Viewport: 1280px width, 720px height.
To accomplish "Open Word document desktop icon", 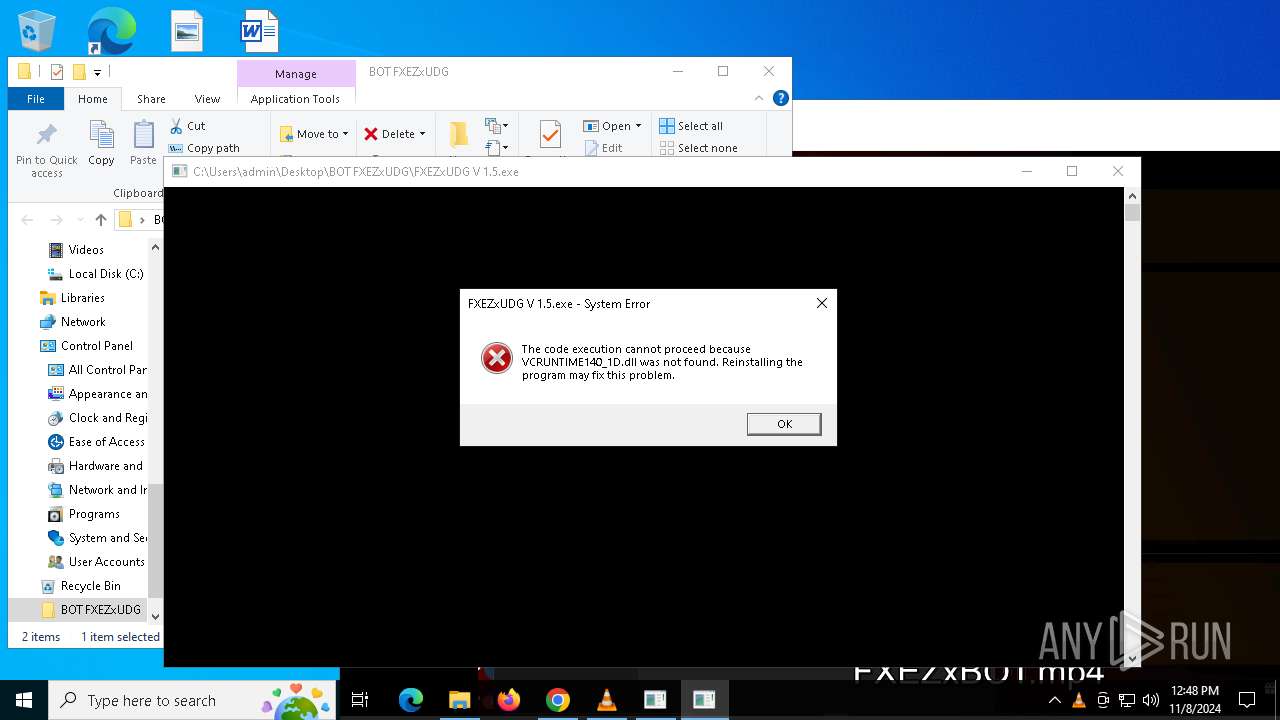I will (x=259, y=32).
